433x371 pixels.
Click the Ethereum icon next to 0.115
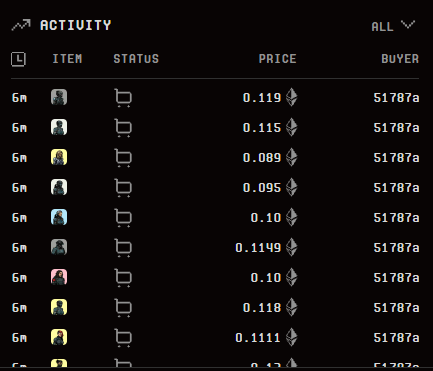tap(292, 127)
